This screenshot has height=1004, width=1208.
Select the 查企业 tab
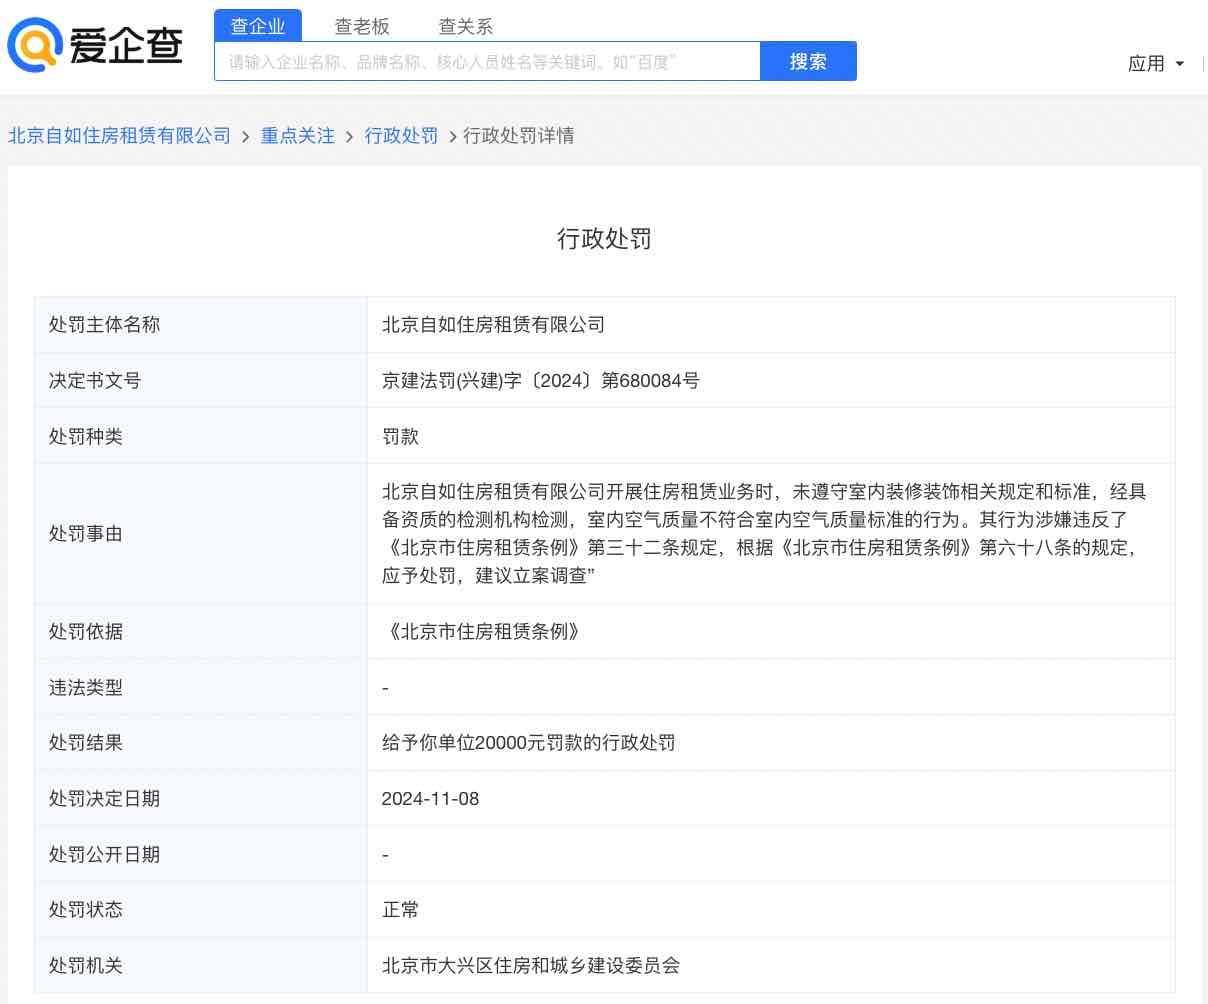(x=258, y=26)
